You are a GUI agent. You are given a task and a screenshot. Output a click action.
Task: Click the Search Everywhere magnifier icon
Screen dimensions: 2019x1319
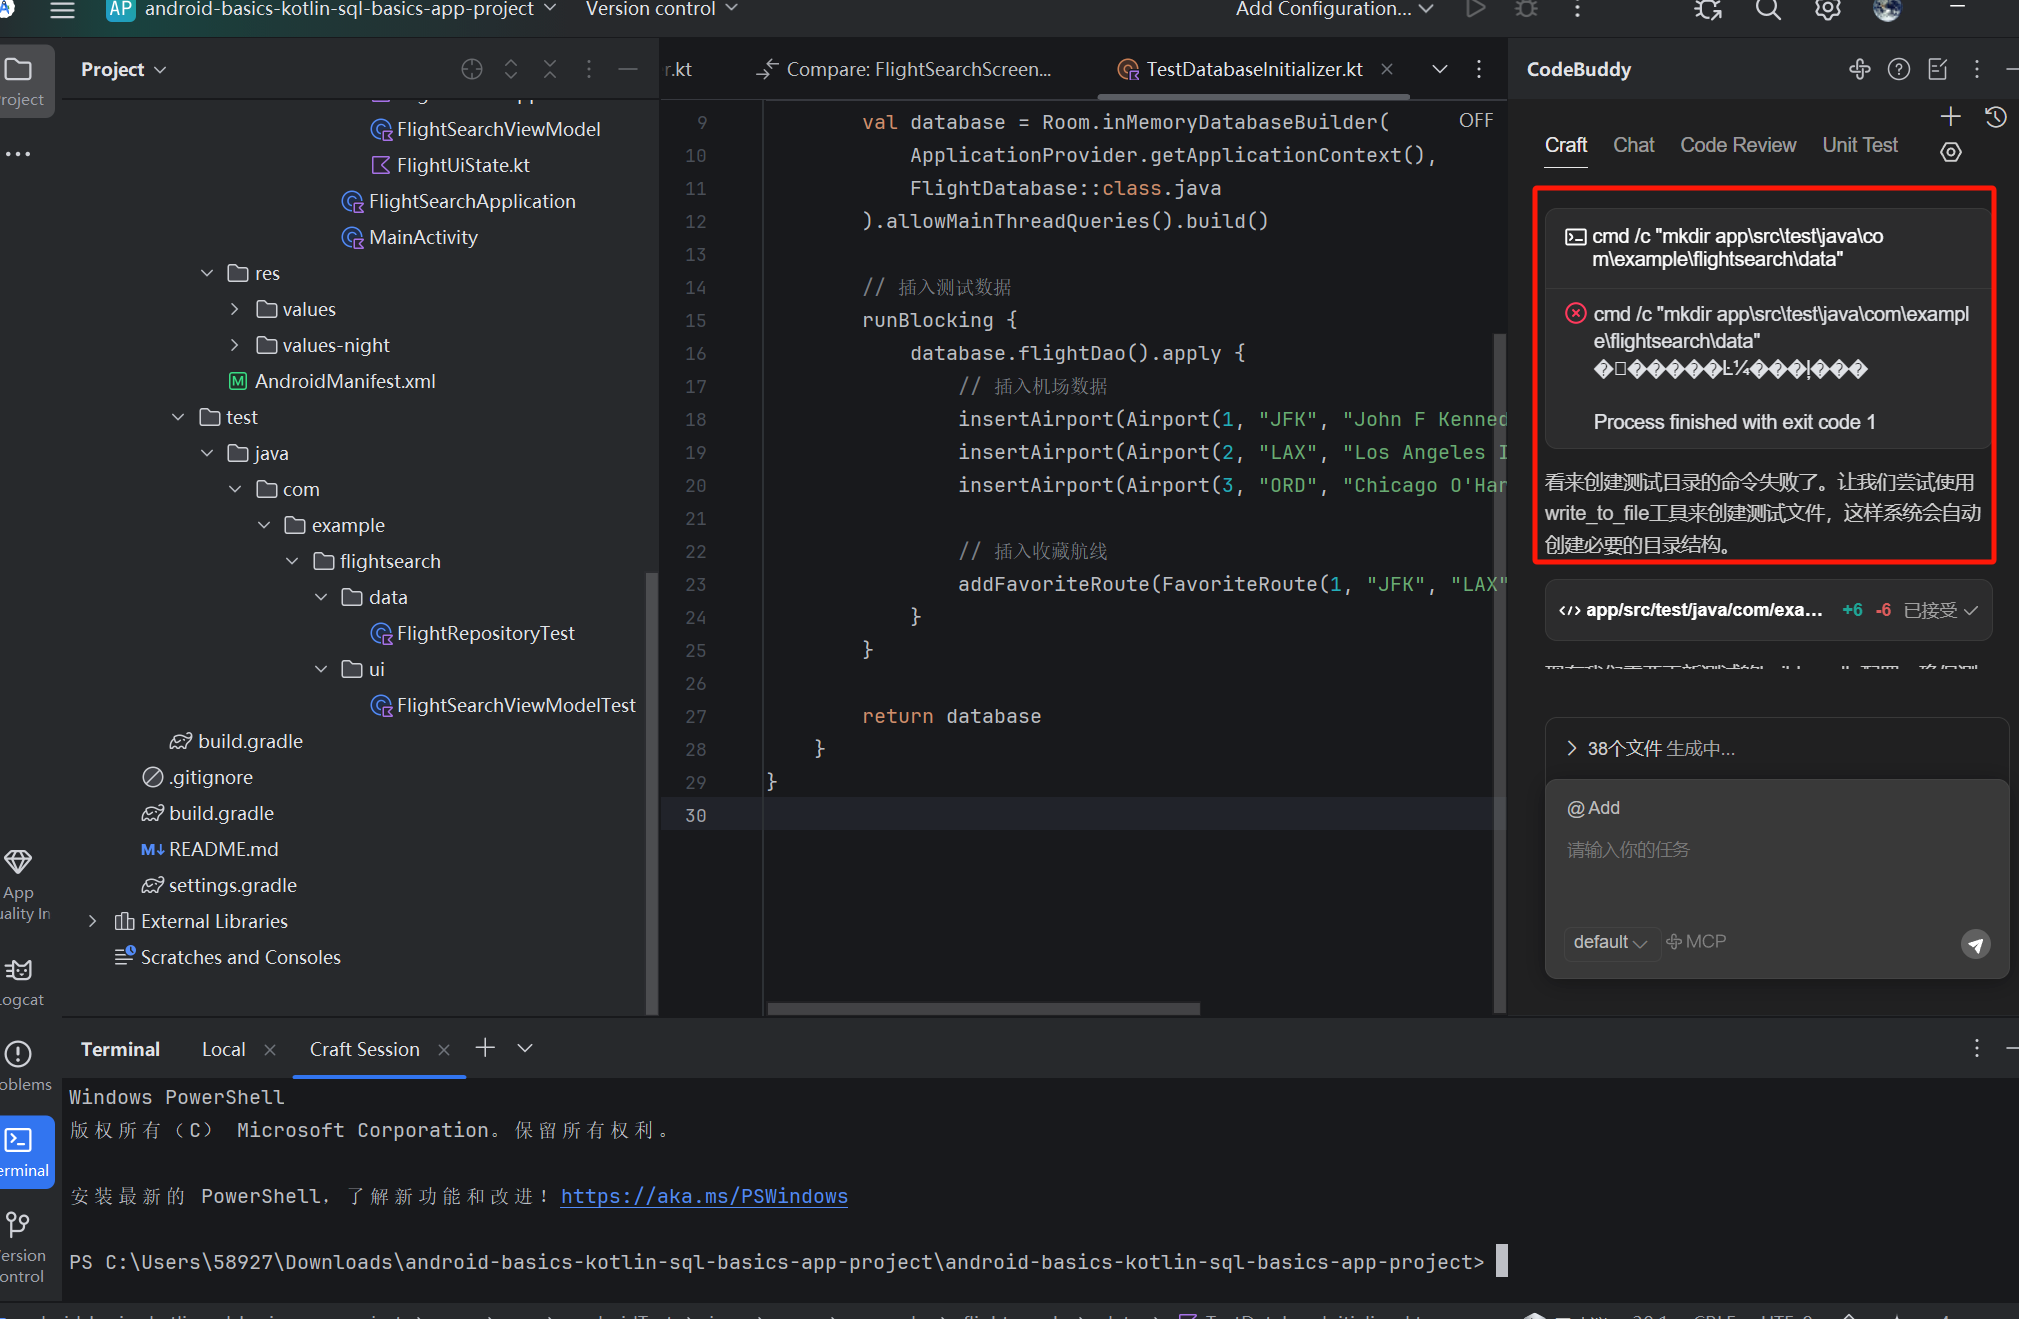1768,10
